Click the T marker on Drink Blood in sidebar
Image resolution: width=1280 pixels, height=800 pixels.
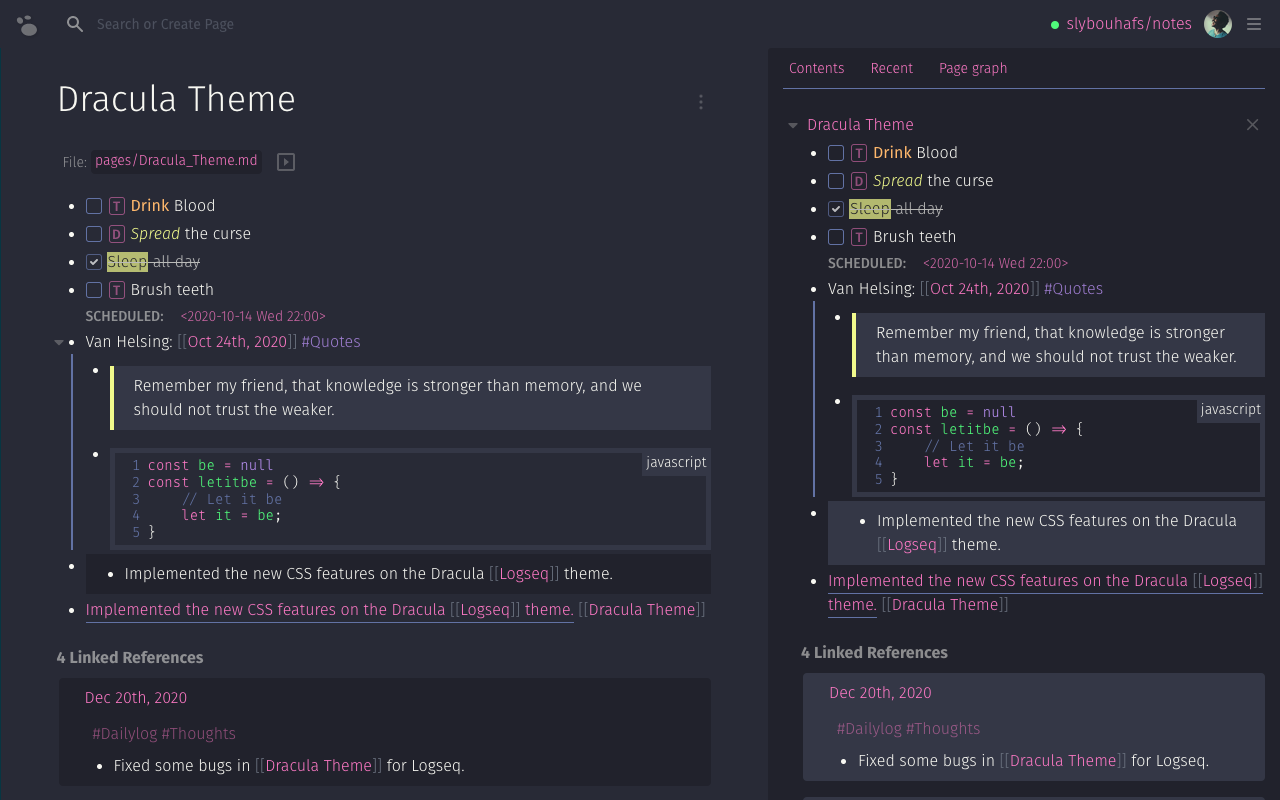coord(859,153)
